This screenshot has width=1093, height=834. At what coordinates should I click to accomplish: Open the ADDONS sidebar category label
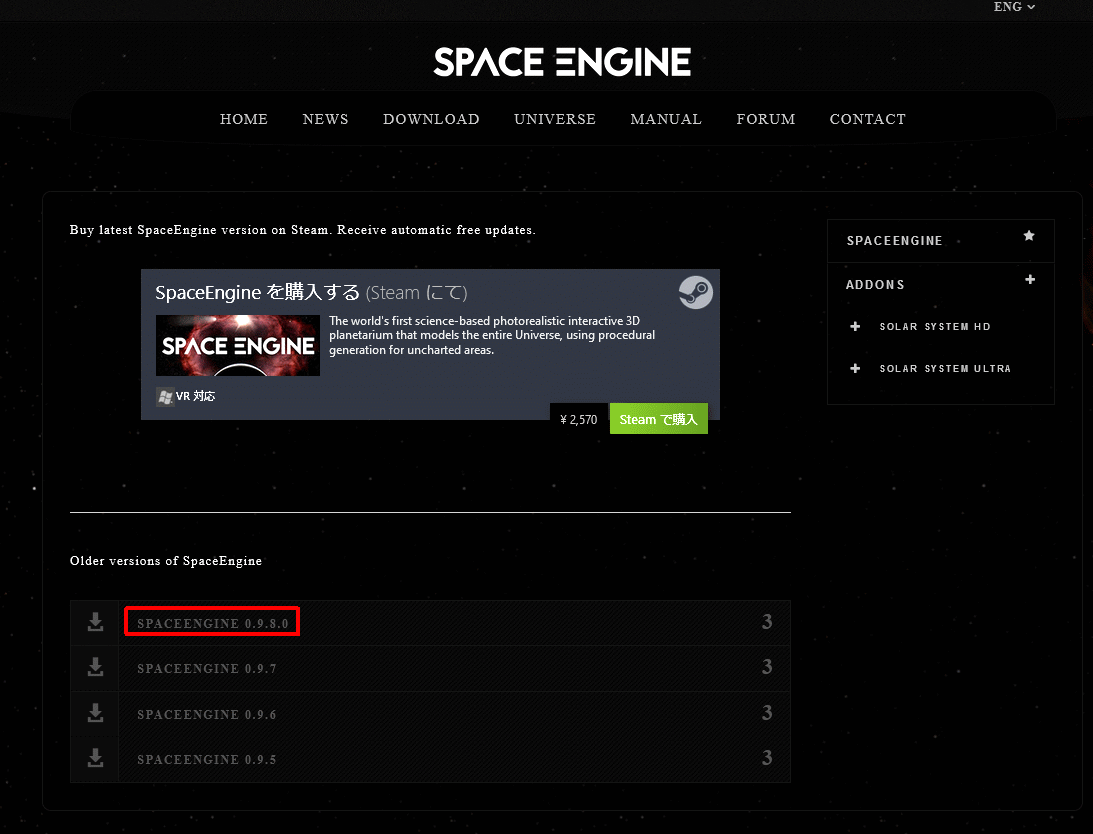click(875, 285)
